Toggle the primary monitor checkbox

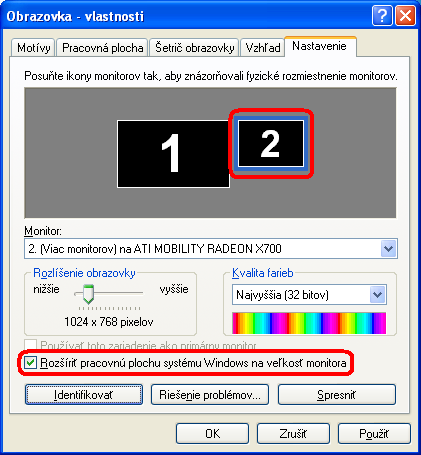(31, 345)
